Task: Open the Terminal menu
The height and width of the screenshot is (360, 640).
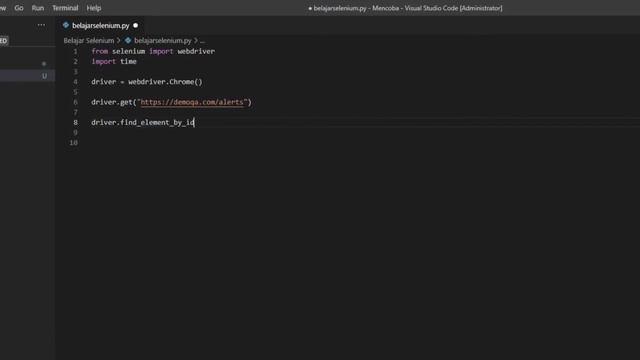Action: [65, 8]
